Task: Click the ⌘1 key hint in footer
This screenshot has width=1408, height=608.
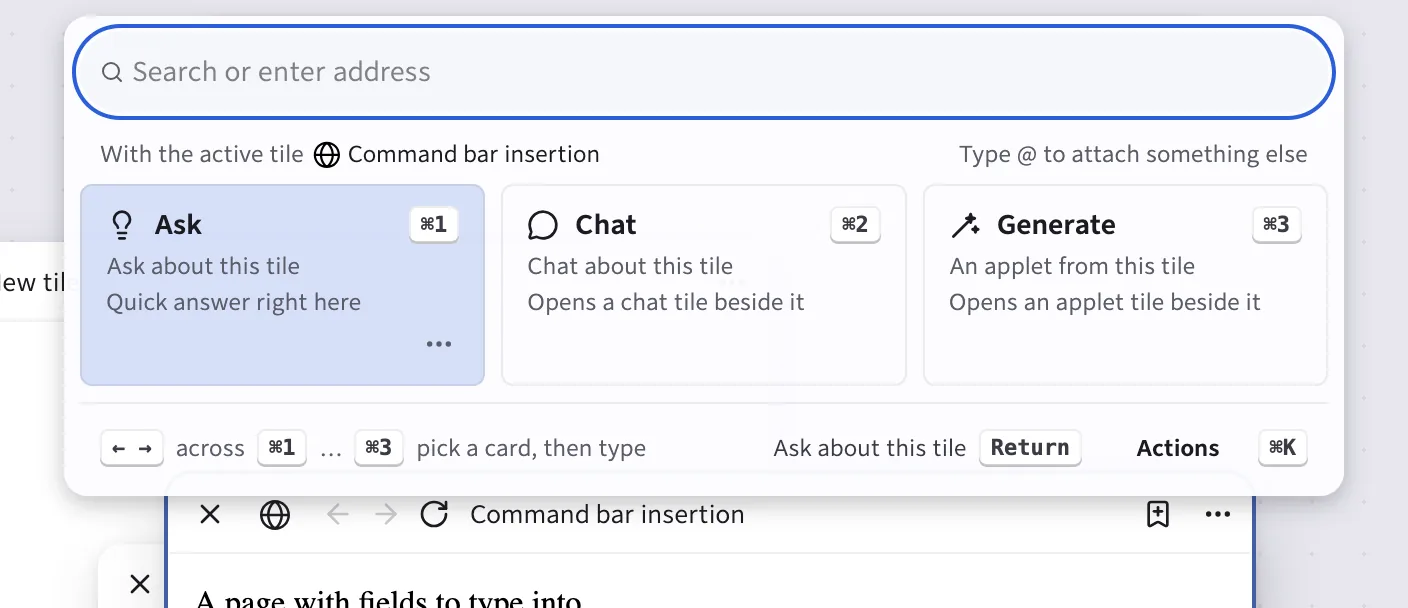Action: tap(282, 448)
